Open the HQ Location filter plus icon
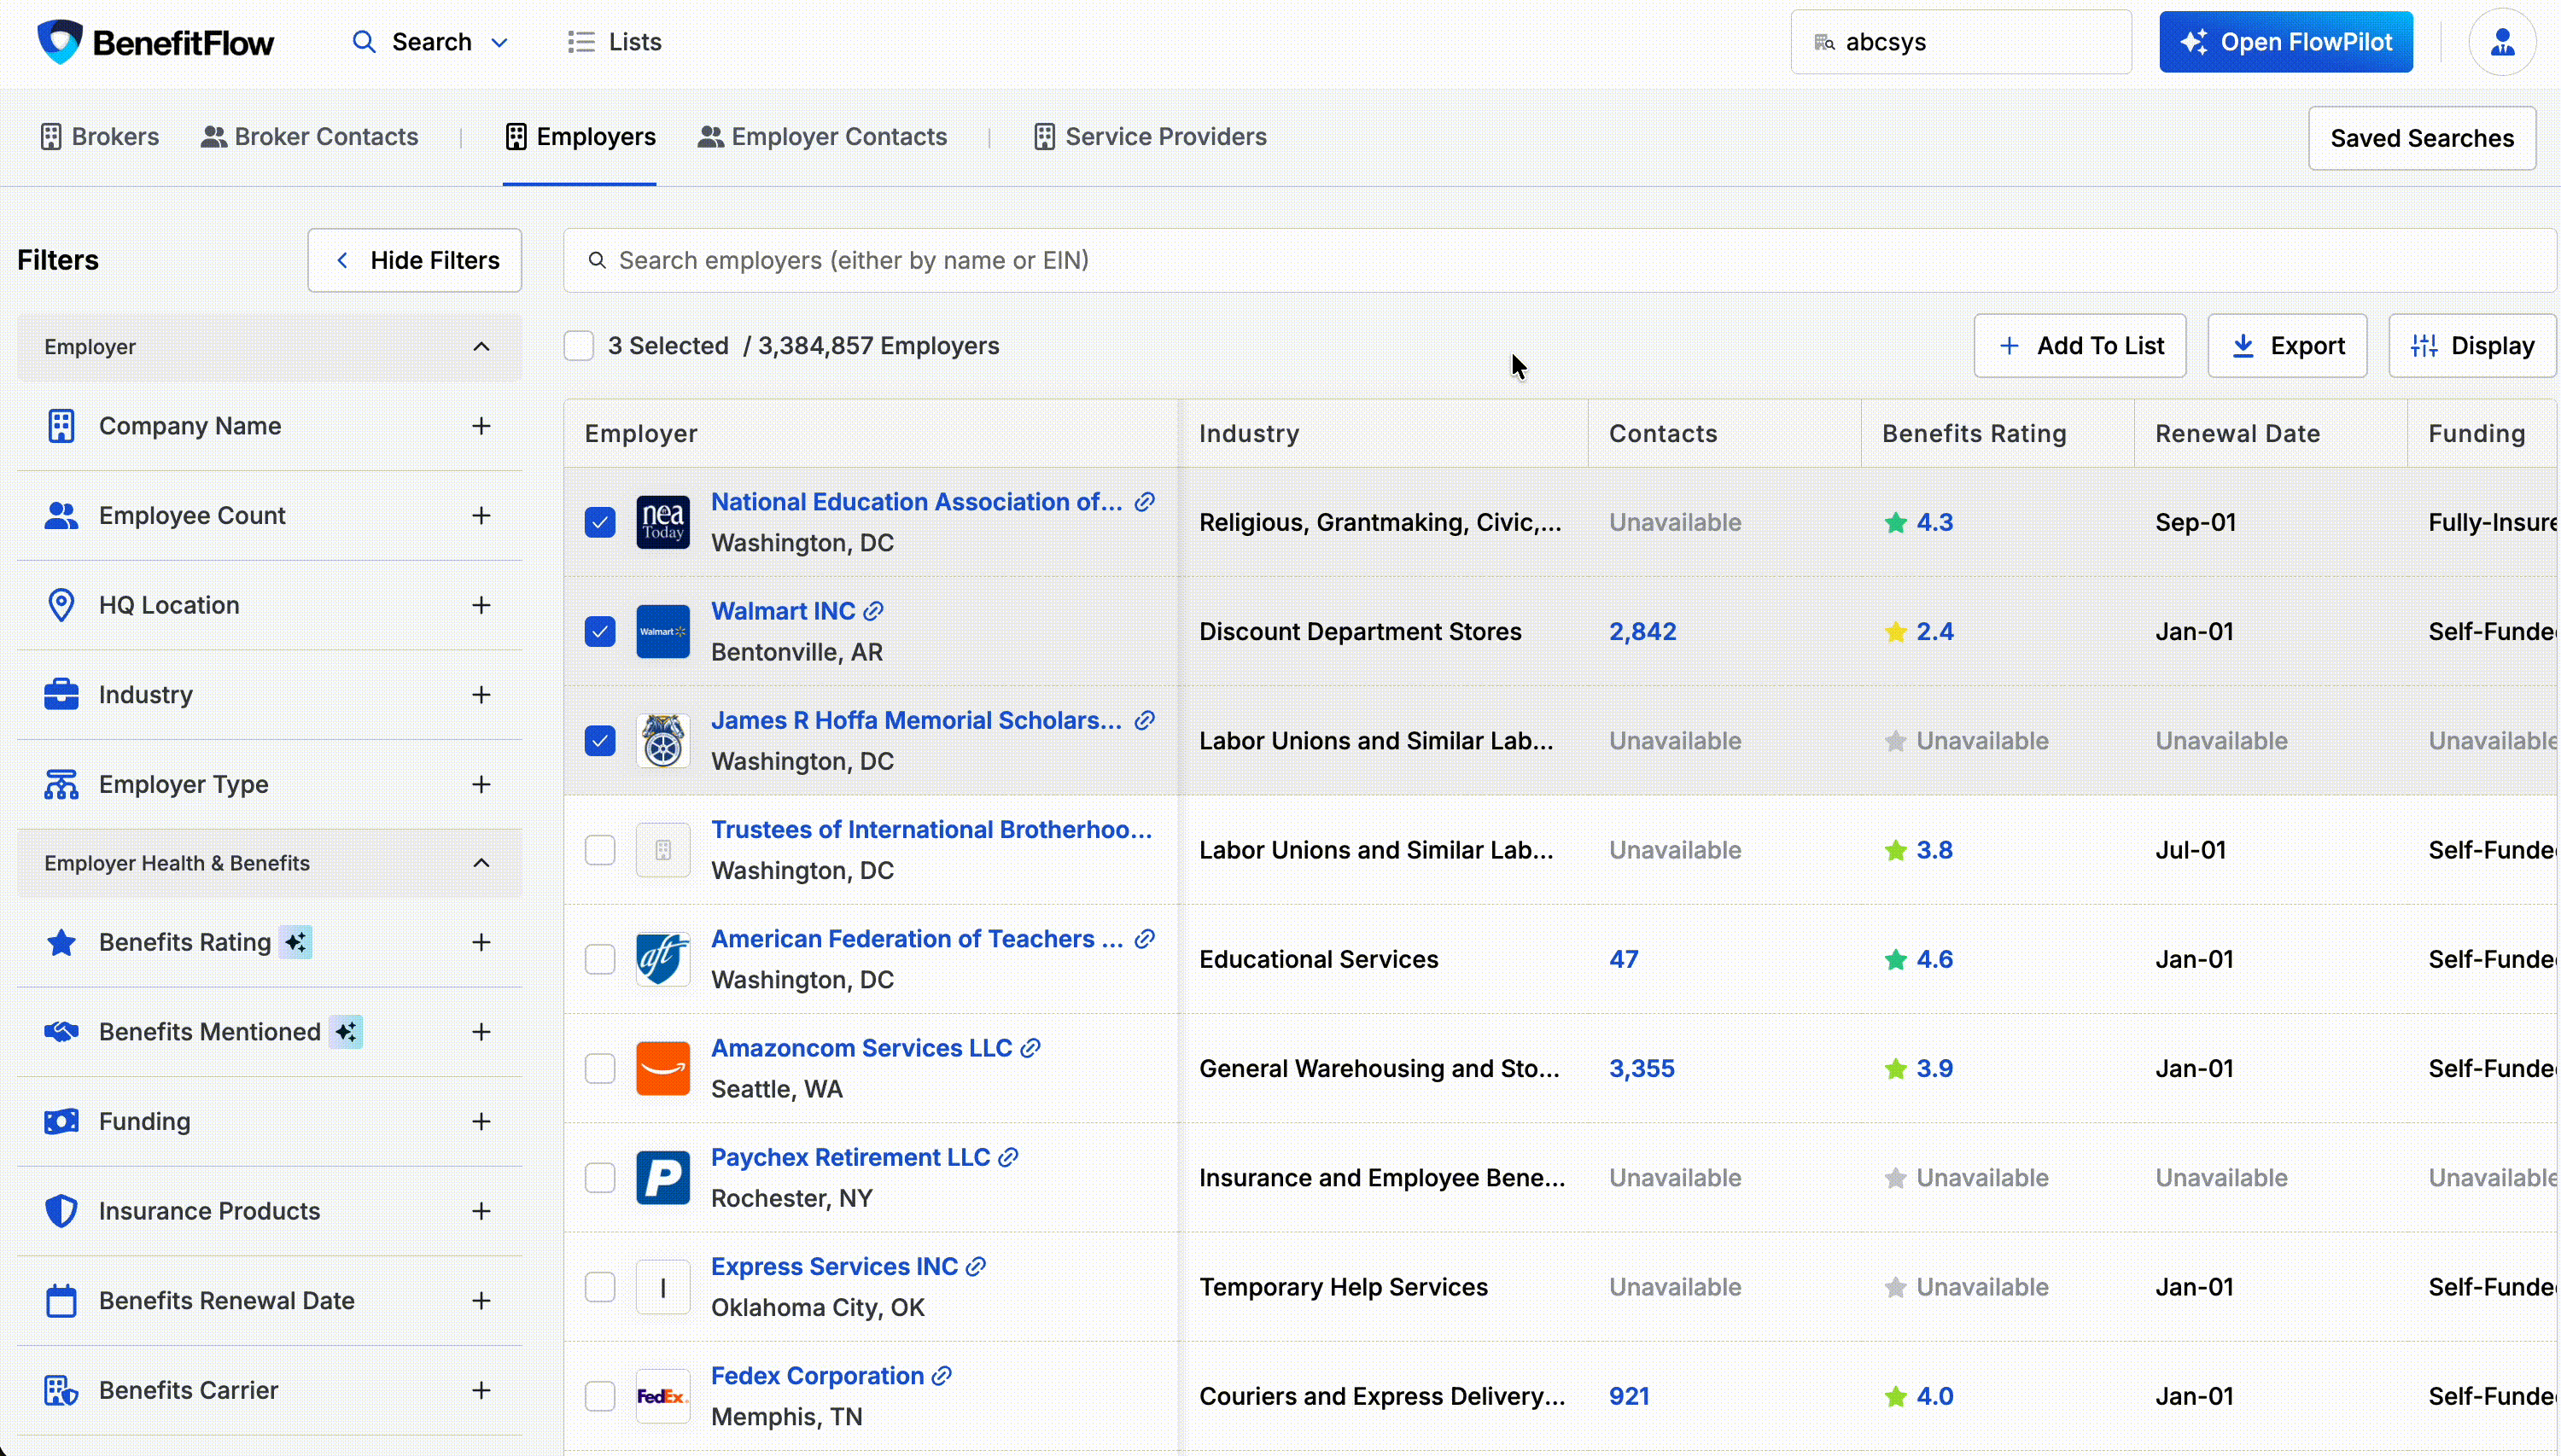 click(483, 605)
